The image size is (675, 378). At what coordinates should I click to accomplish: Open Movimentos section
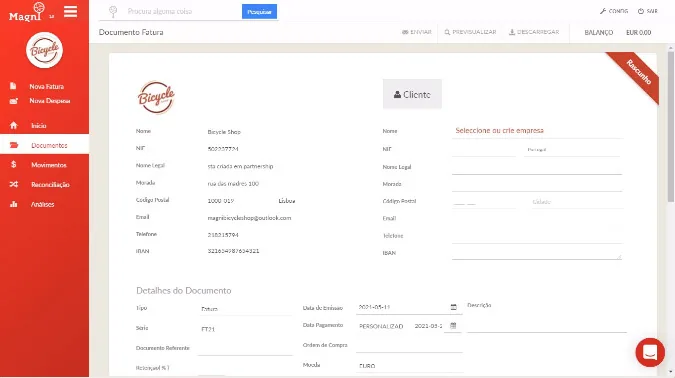click(49, 165)
